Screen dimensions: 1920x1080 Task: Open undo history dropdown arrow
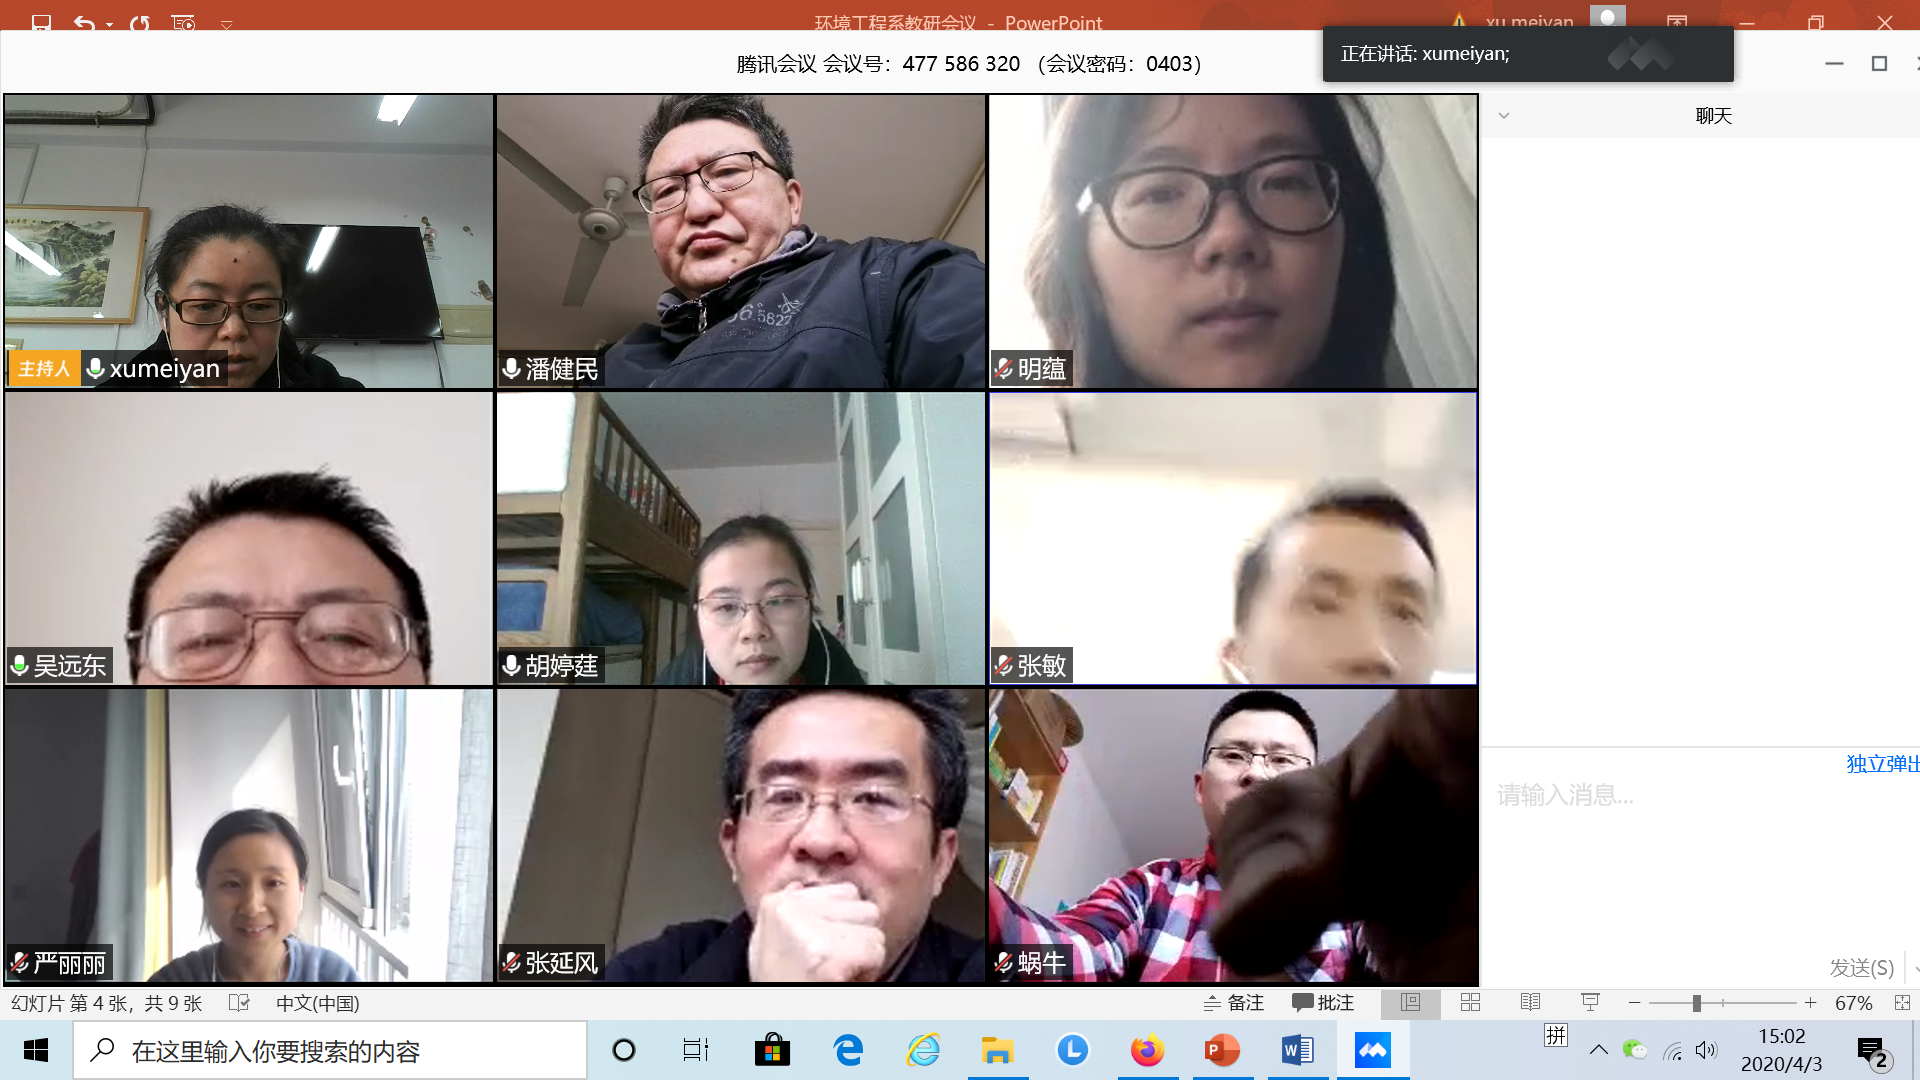tap(109, 24)
